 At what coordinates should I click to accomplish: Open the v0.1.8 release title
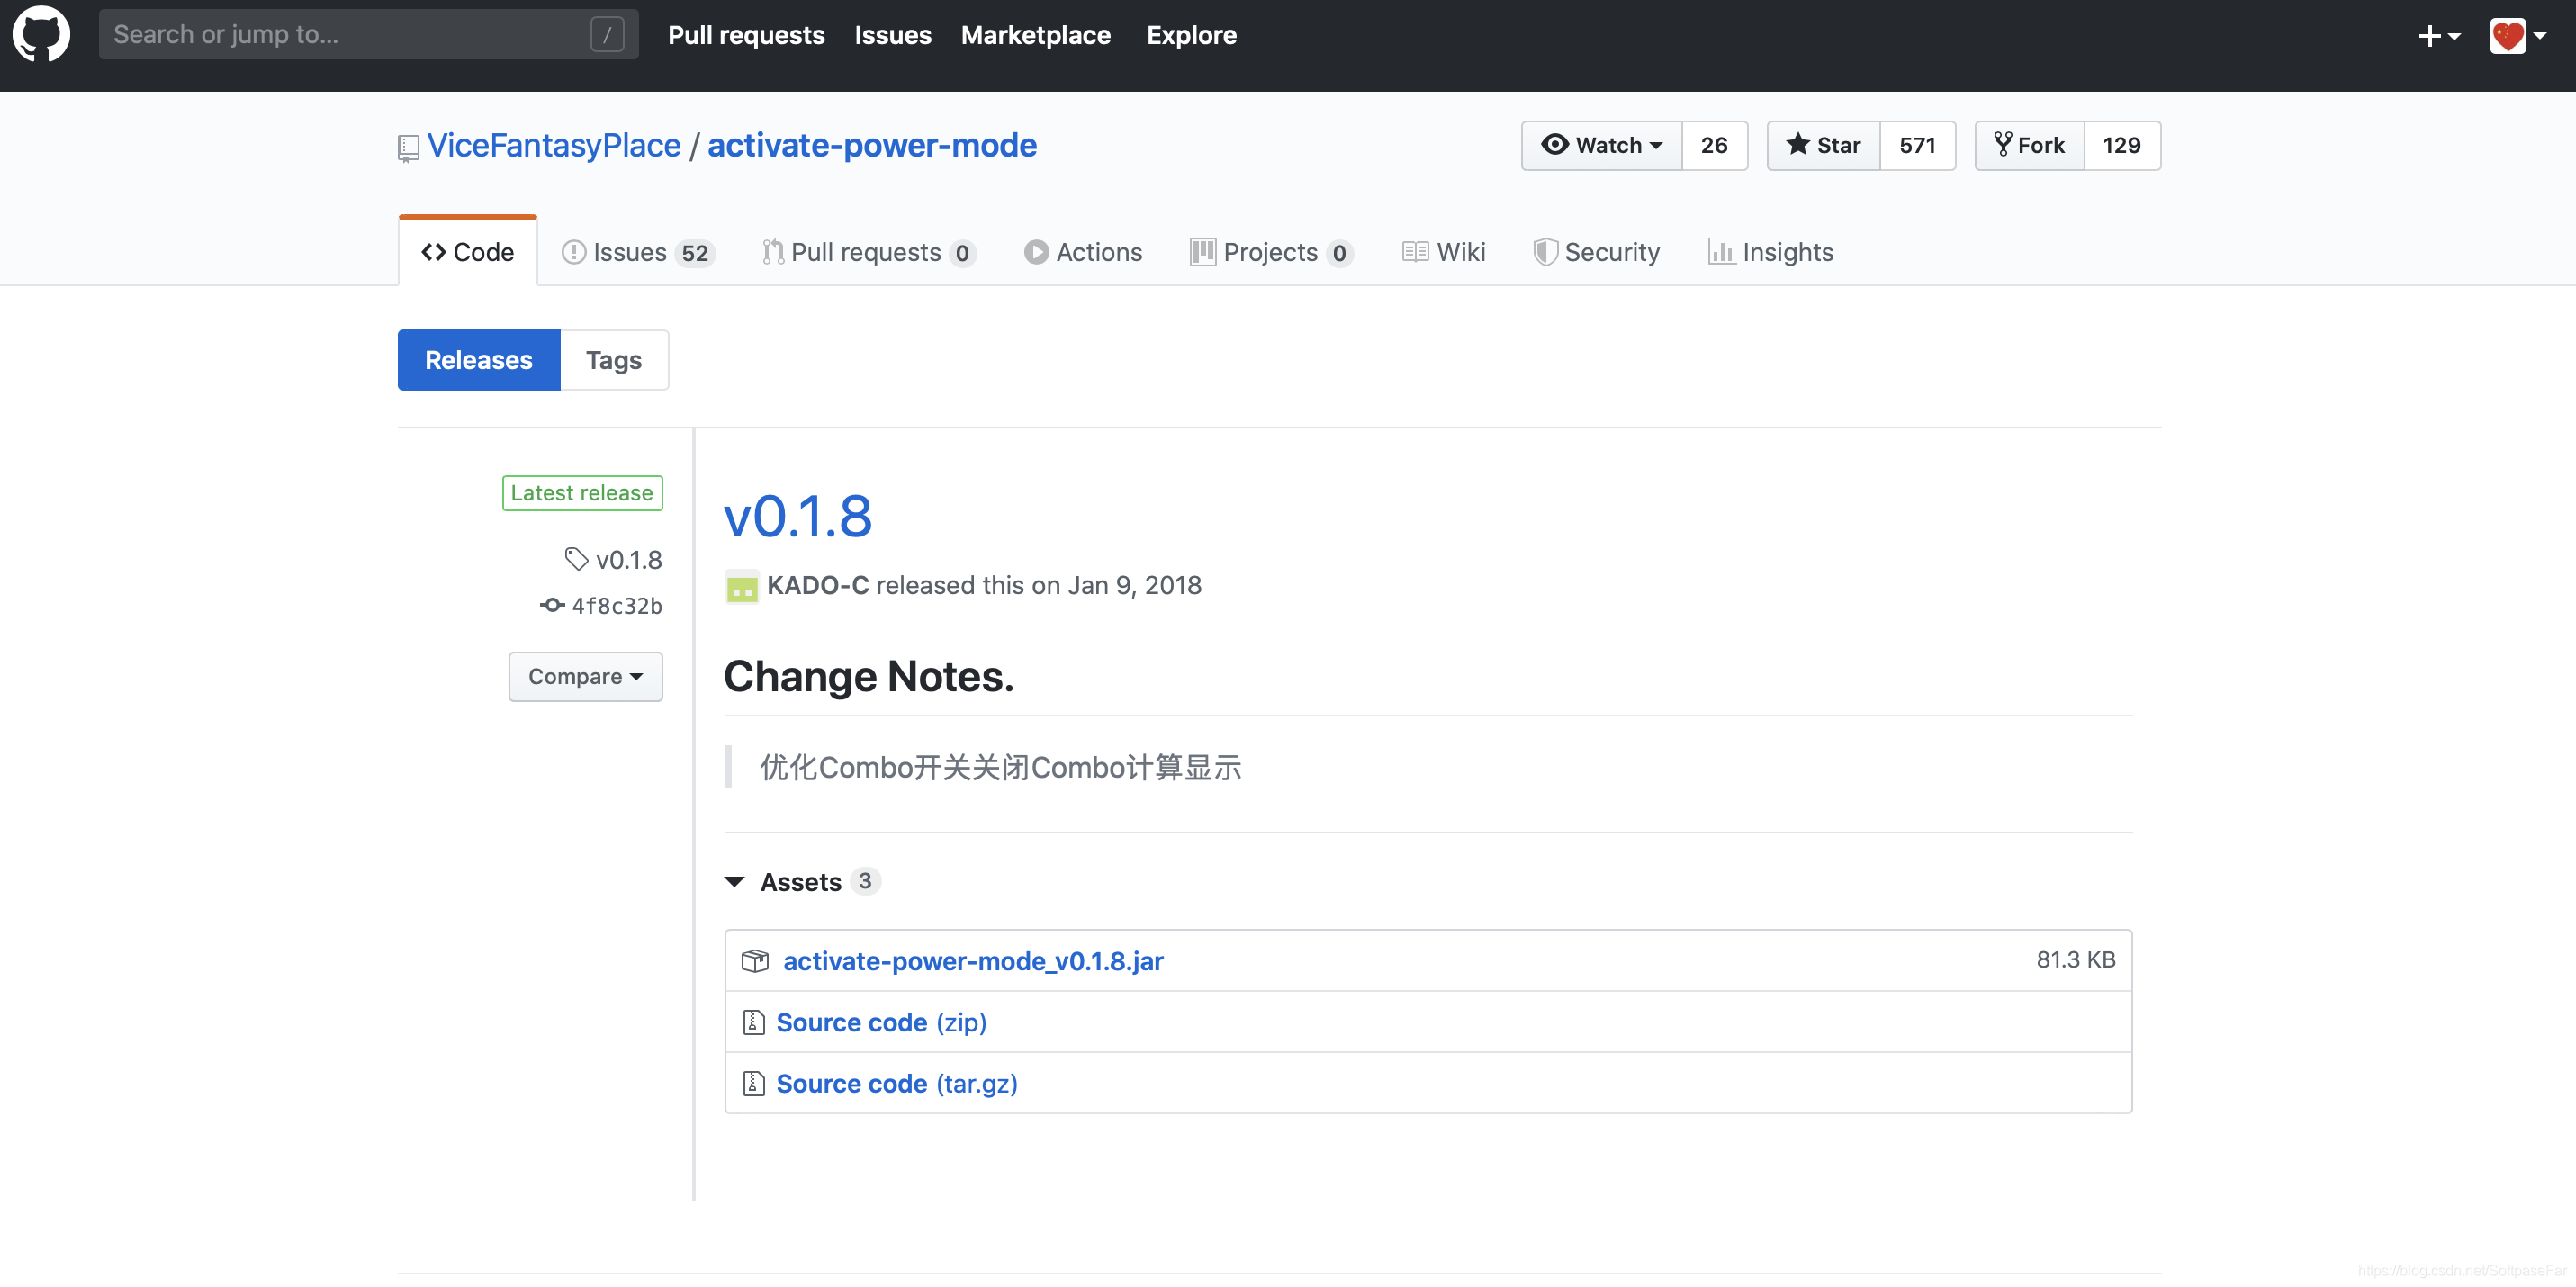[798, 517]
